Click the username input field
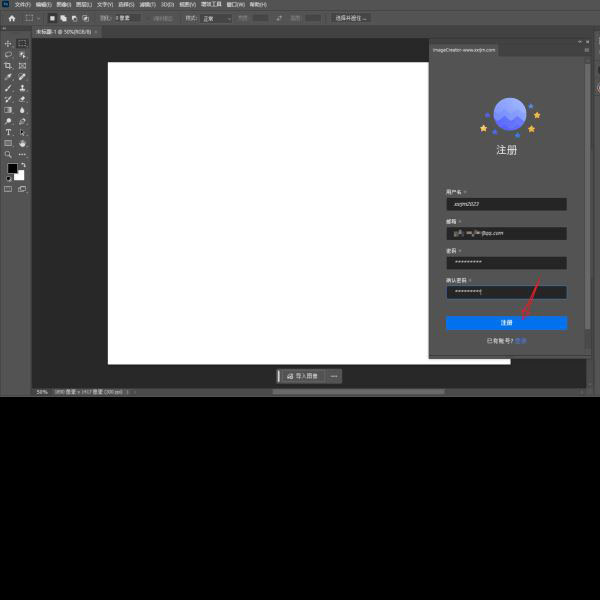This screenshot has width=600, height=600. (x=506, y=204)
